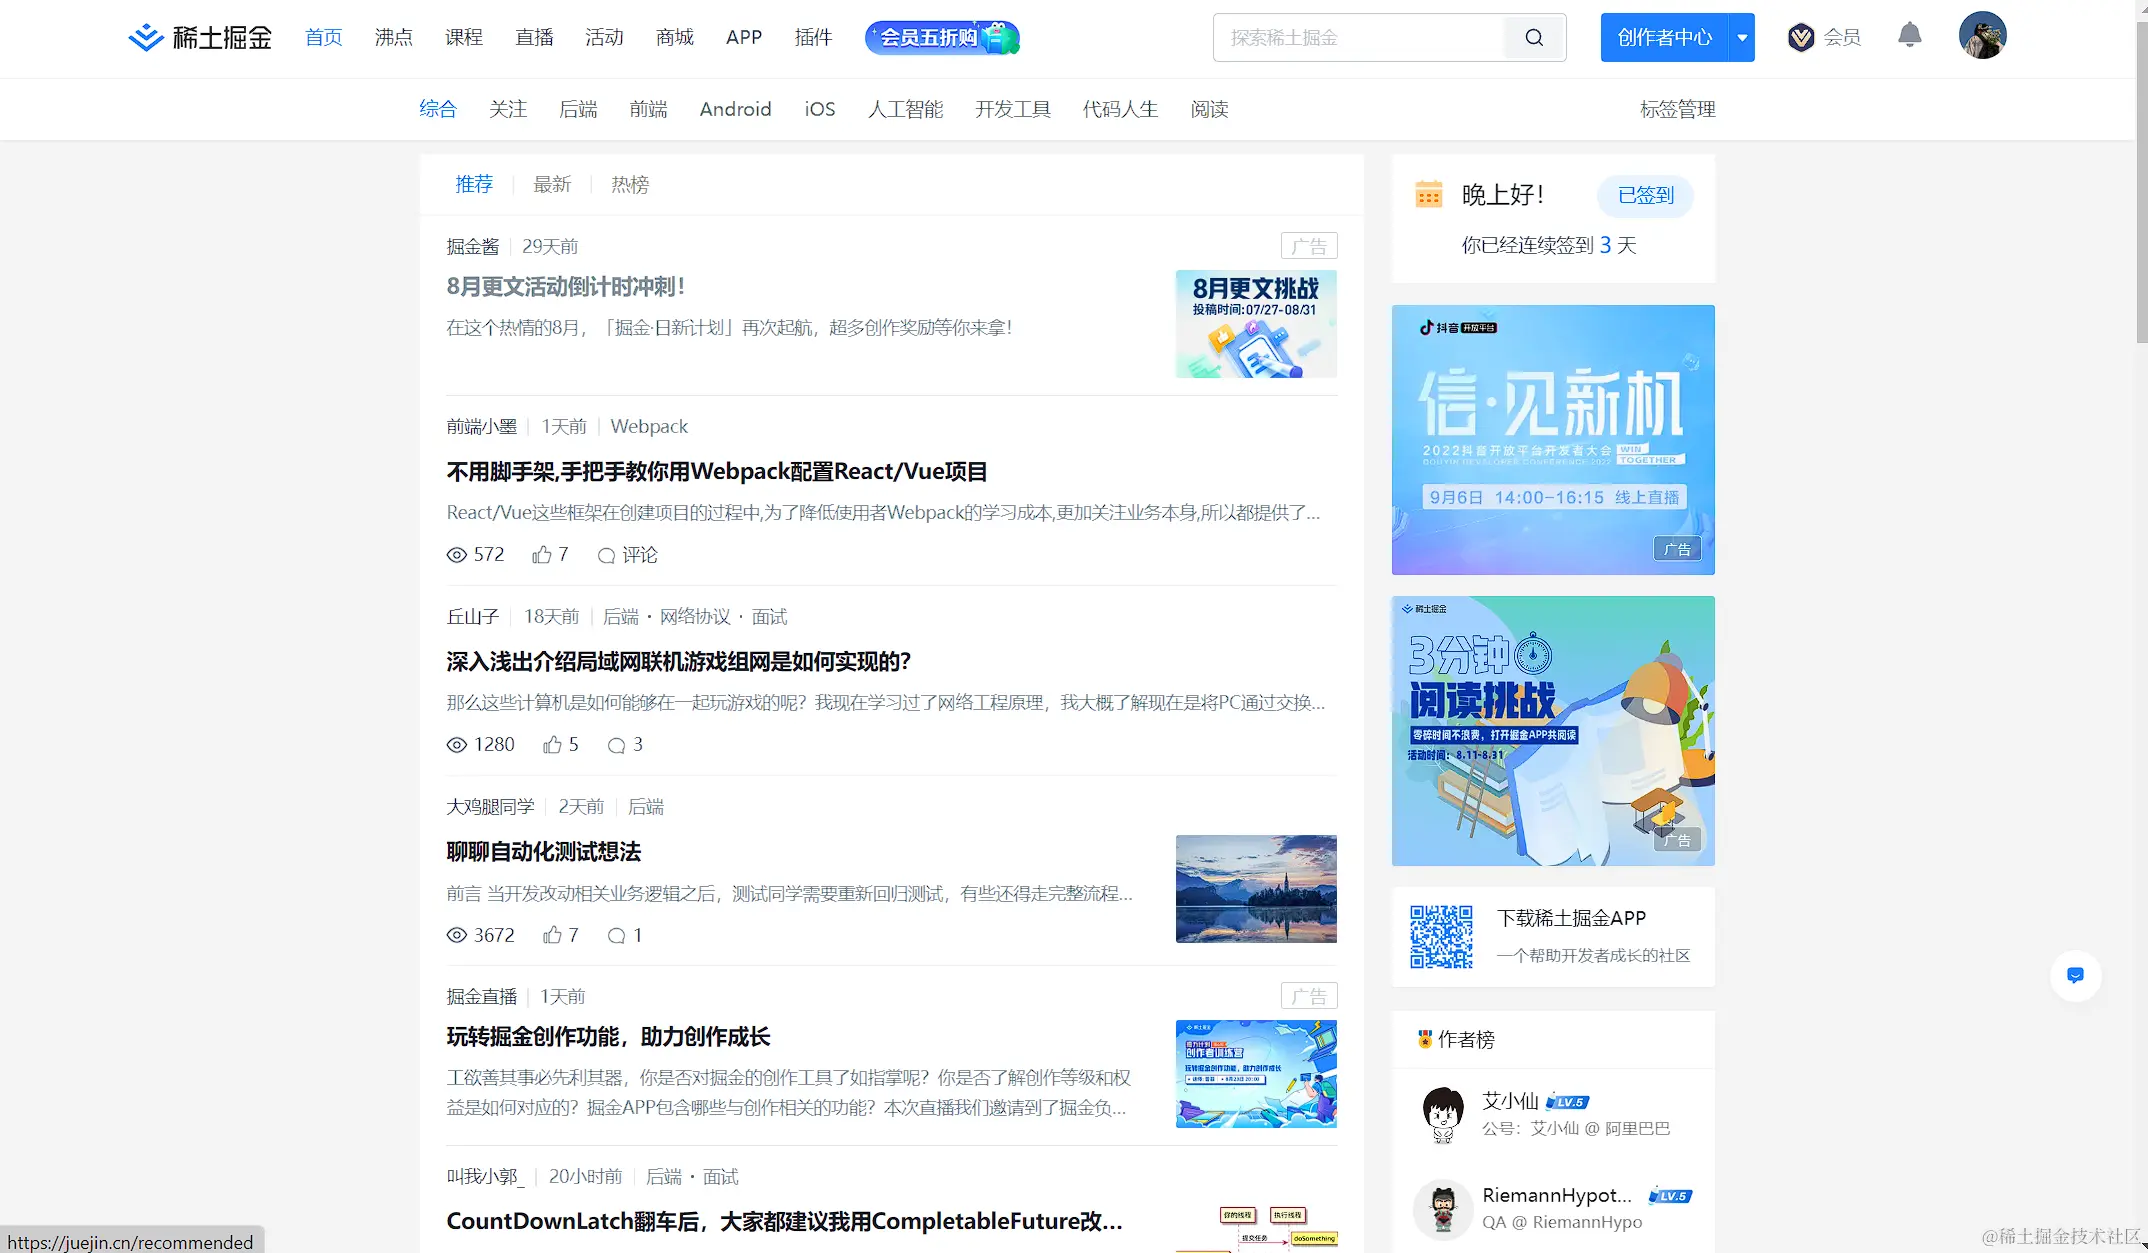Click the floating feedback chat icon

(2075, 975)
